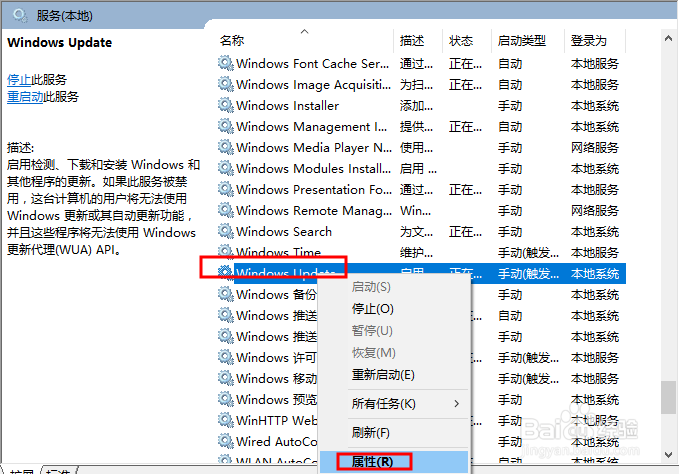The image size is (679, 474).
Task: Click the Windows Management Instrumentation gear icon
Action: (226, 126)
